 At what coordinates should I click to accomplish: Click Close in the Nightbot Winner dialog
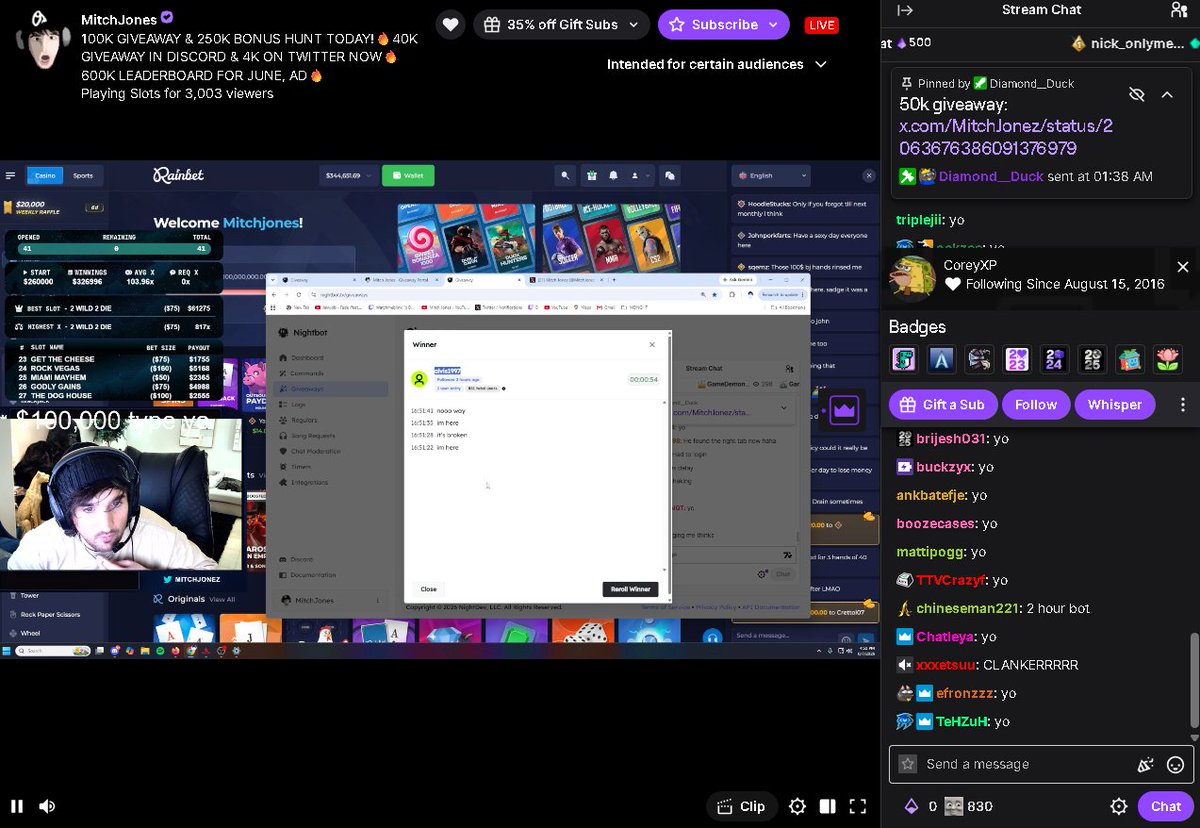[428, 589]
